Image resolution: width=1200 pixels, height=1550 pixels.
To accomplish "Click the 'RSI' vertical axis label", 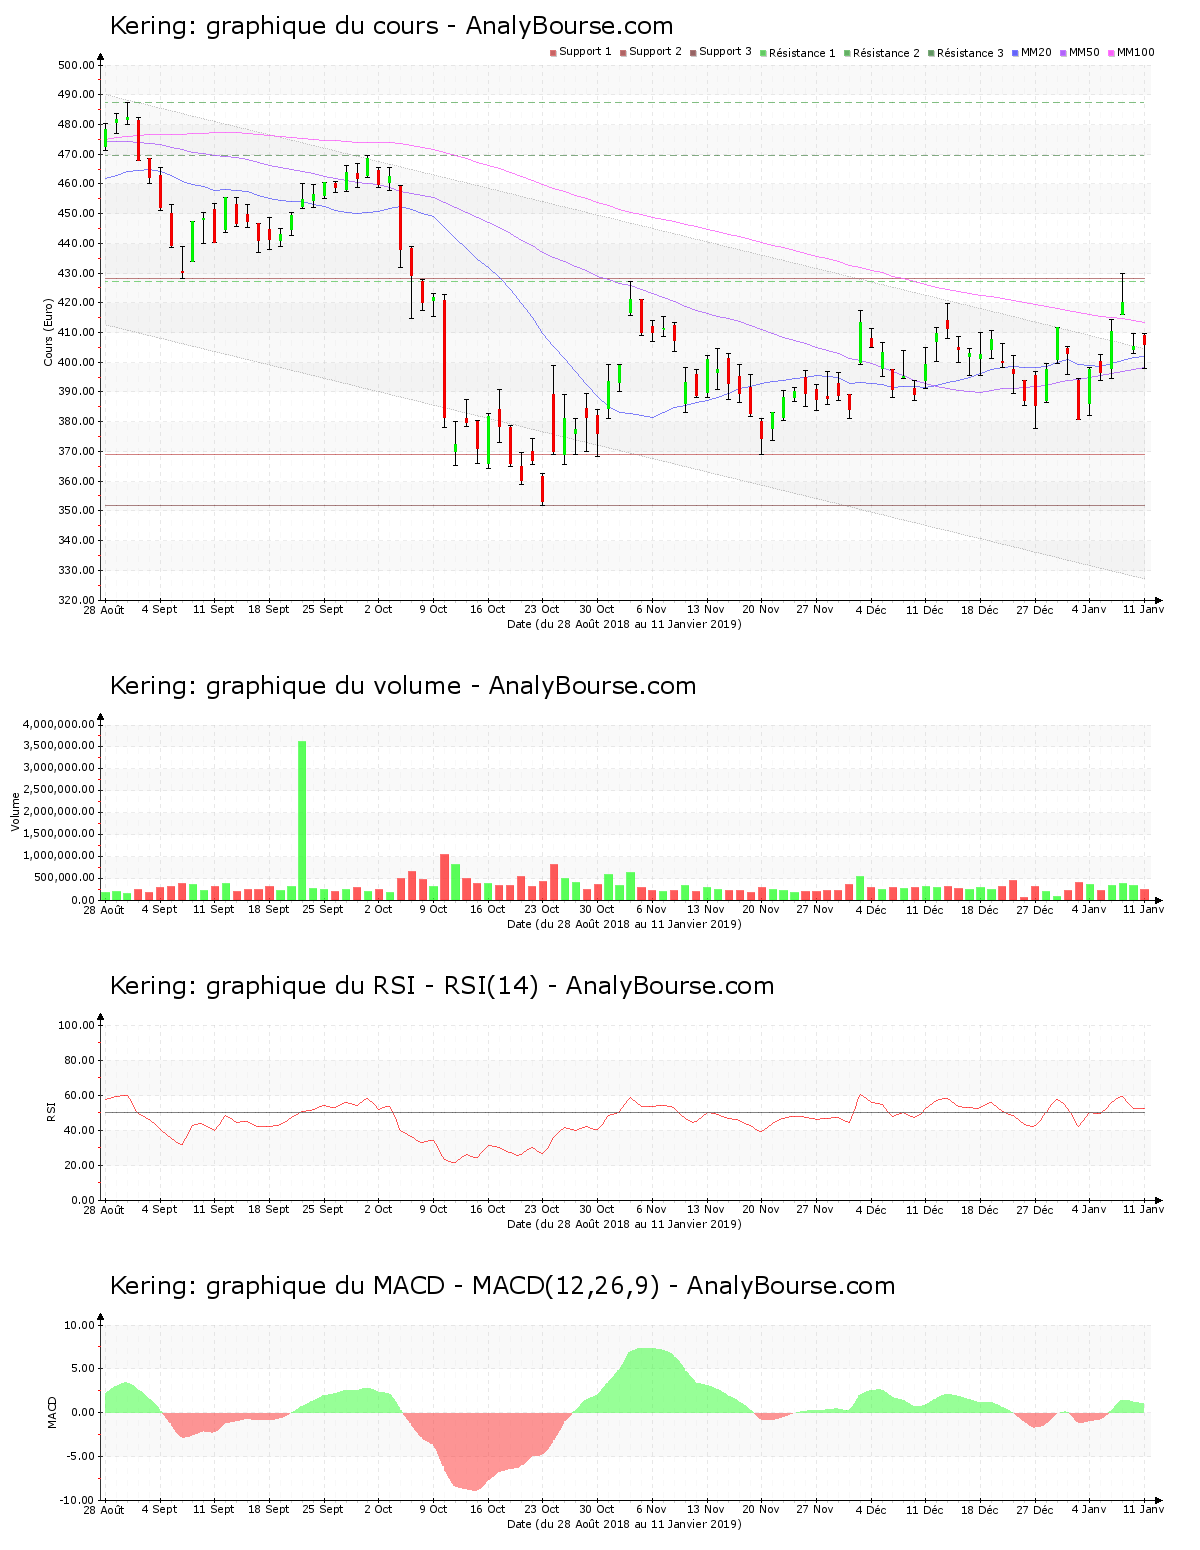I will pos(50,1111).
